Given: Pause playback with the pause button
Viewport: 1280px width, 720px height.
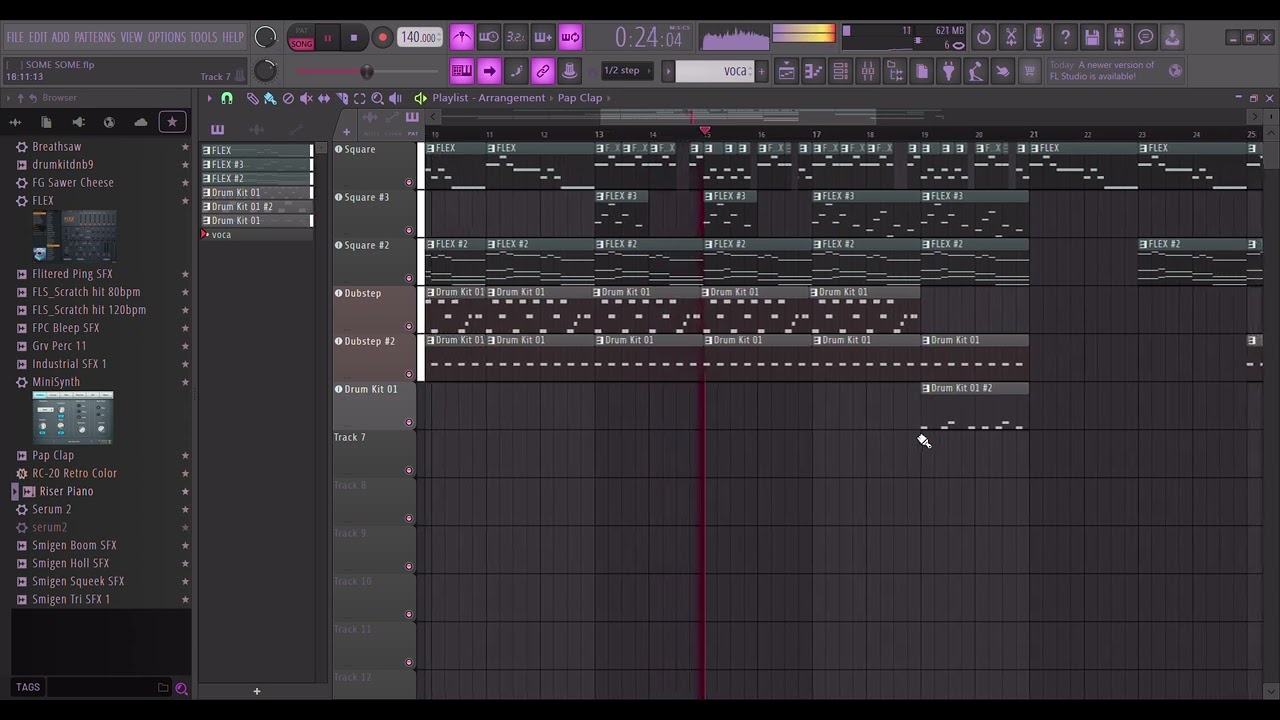Looking at the screenshot, I should [327, 38].
